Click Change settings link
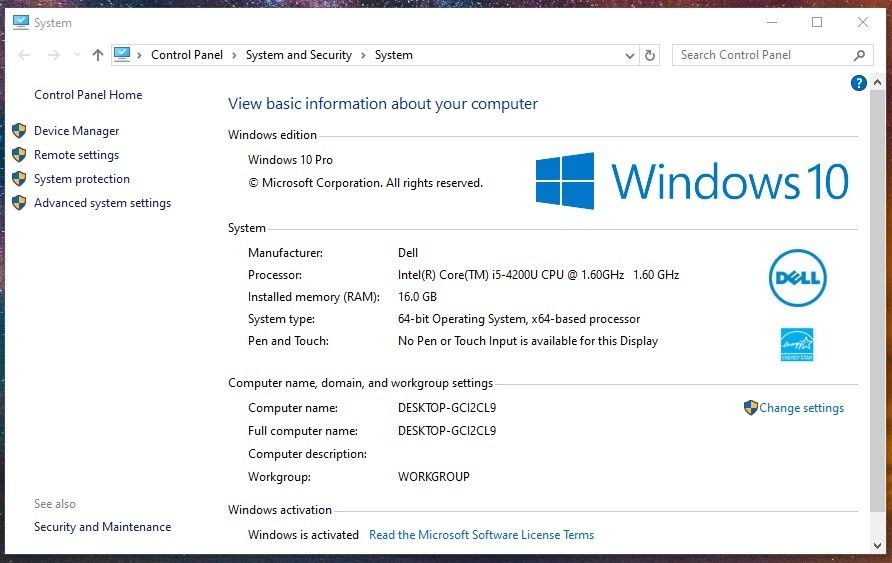 [x=802, y=408]
